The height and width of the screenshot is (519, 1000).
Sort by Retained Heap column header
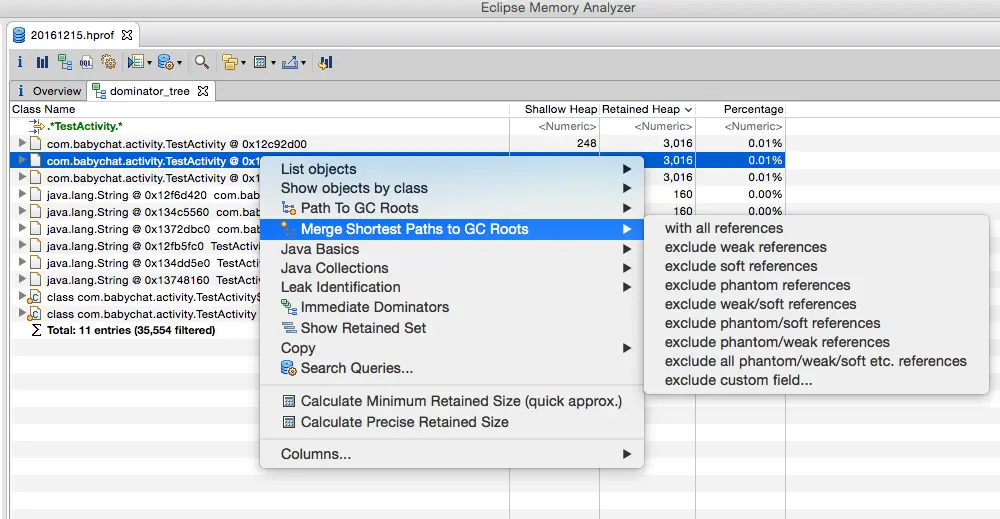647,109
